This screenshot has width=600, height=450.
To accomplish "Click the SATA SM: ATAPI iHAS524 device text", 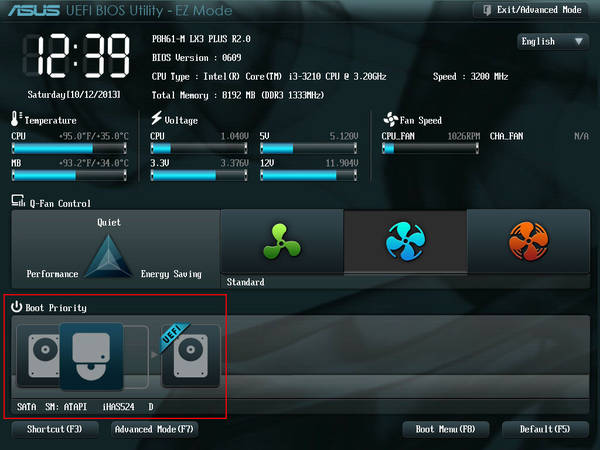I will click(85, 406).
